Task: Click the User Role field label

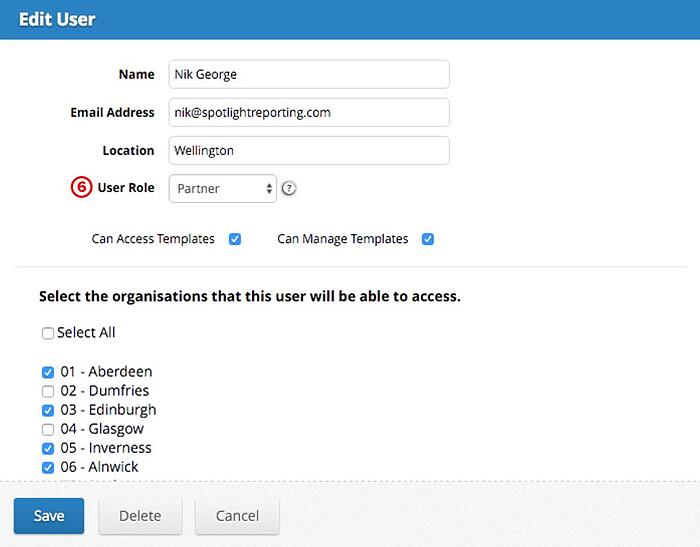Action: (126, 188)
